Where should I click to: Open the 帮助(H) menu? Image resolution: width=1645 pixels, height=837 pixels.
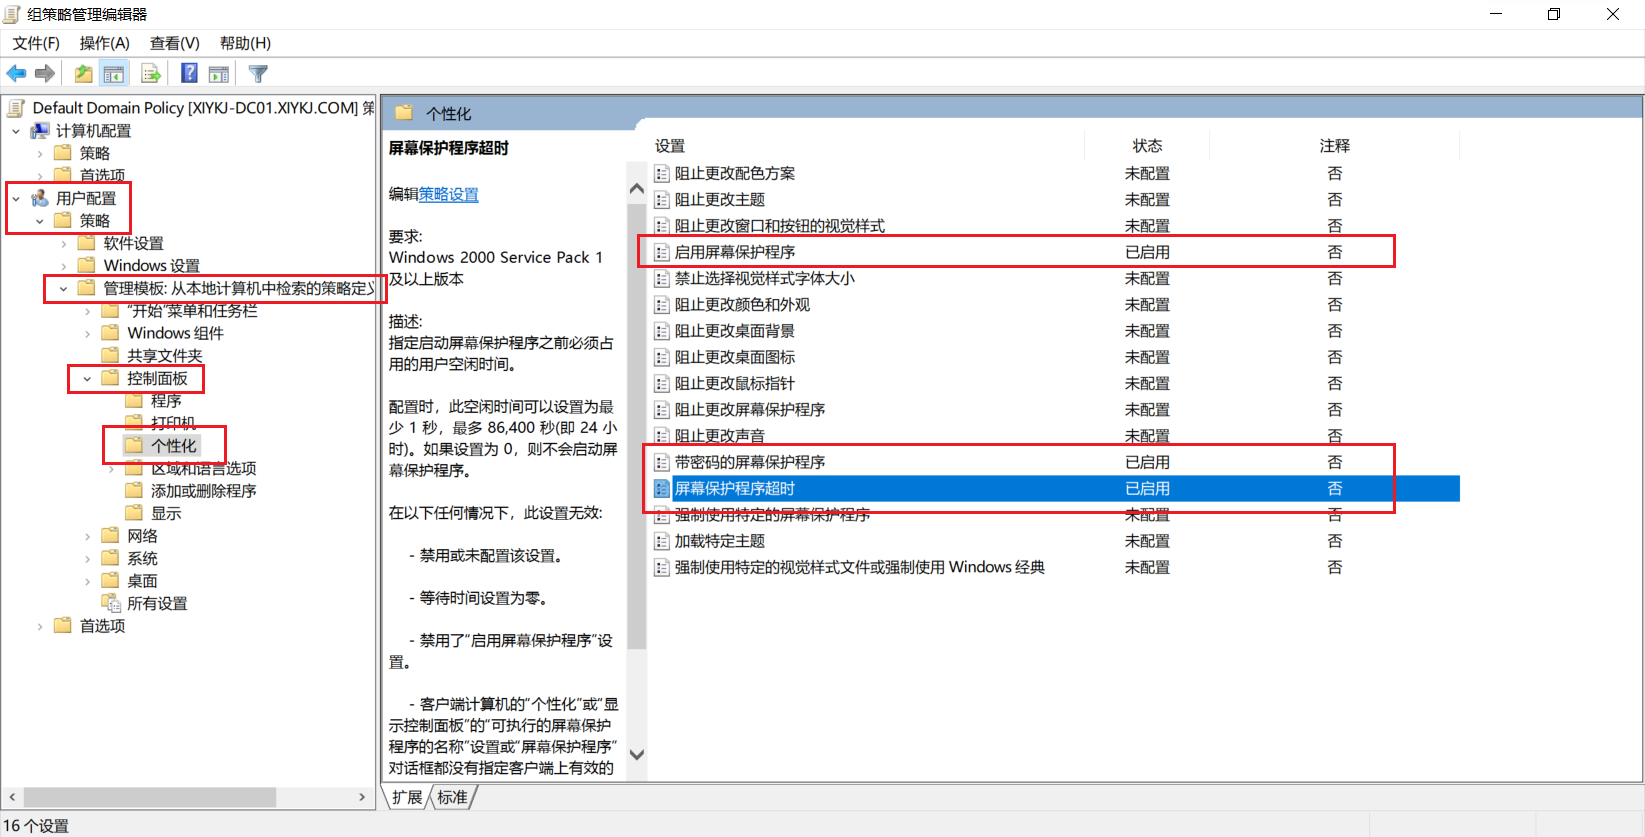click(245, 43)
